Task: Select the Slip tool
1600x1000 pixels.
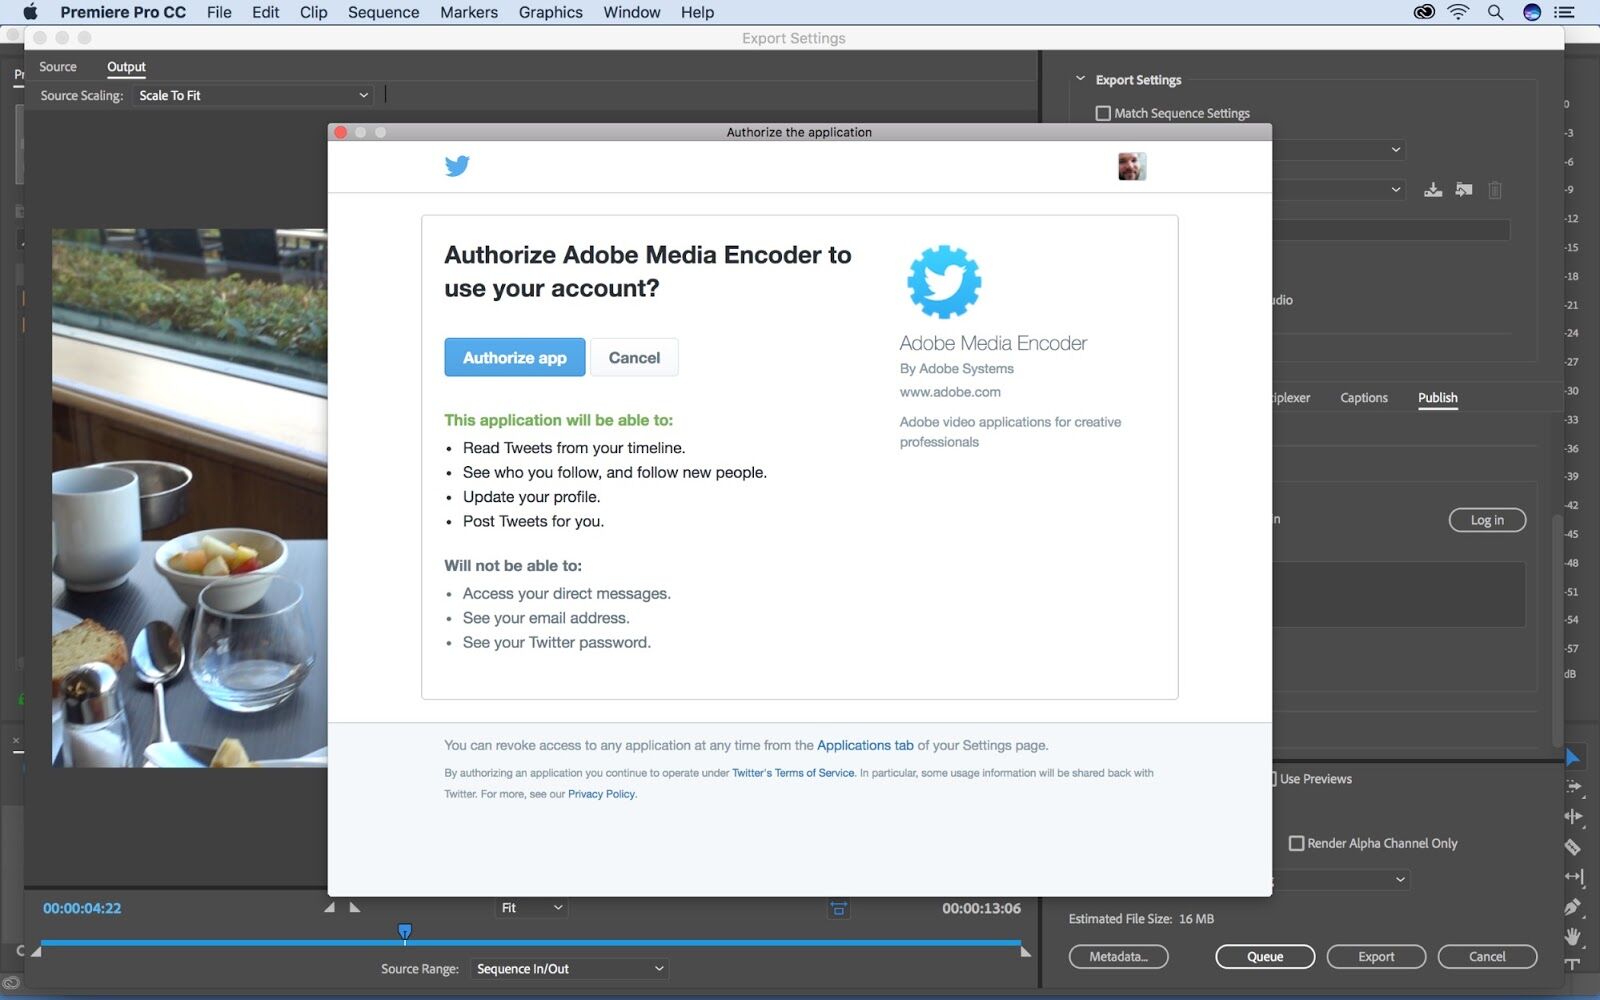Action: [x=1574, y=877]
